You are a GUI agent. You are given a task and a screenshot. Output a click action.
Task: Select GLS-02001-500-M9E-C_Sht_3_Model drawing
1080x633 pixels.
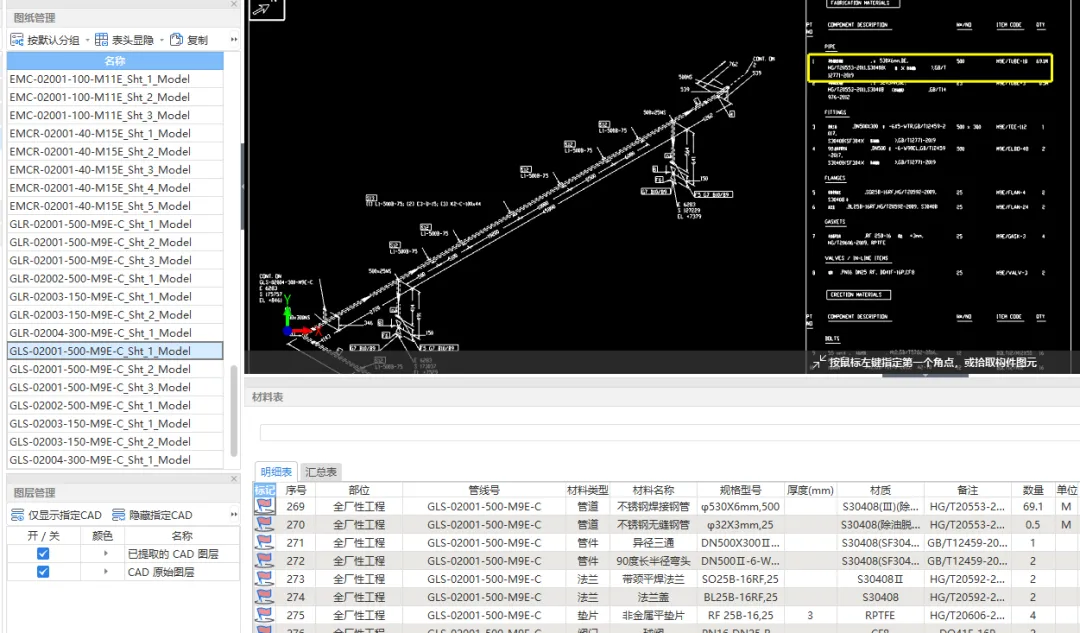tap(115, 387)
